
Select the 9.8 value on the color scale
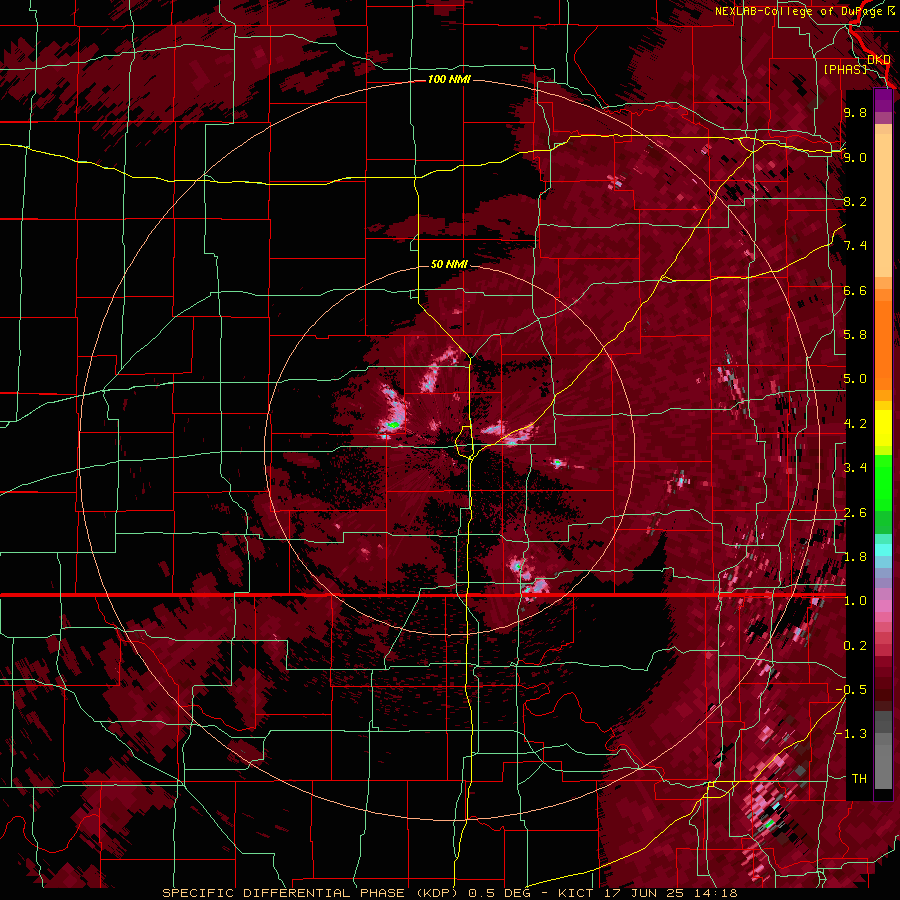855,112
